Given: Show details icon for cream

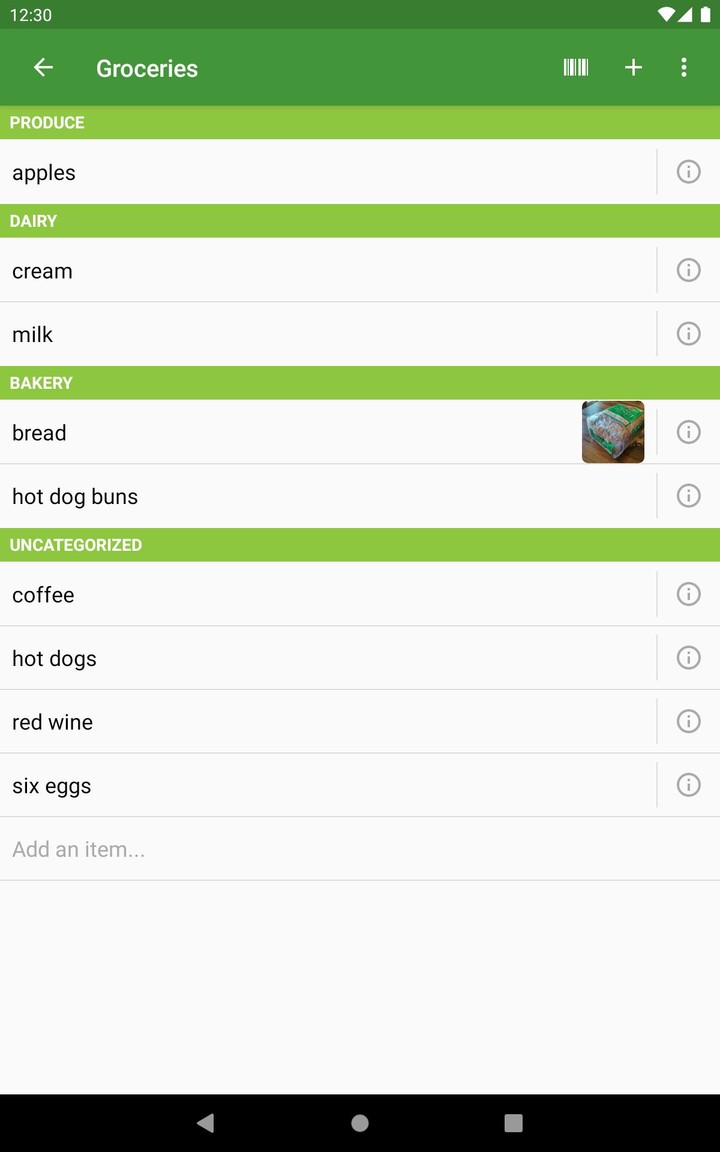Looking at the screenshot, I should pyautogui.click(x=688, y=270).
